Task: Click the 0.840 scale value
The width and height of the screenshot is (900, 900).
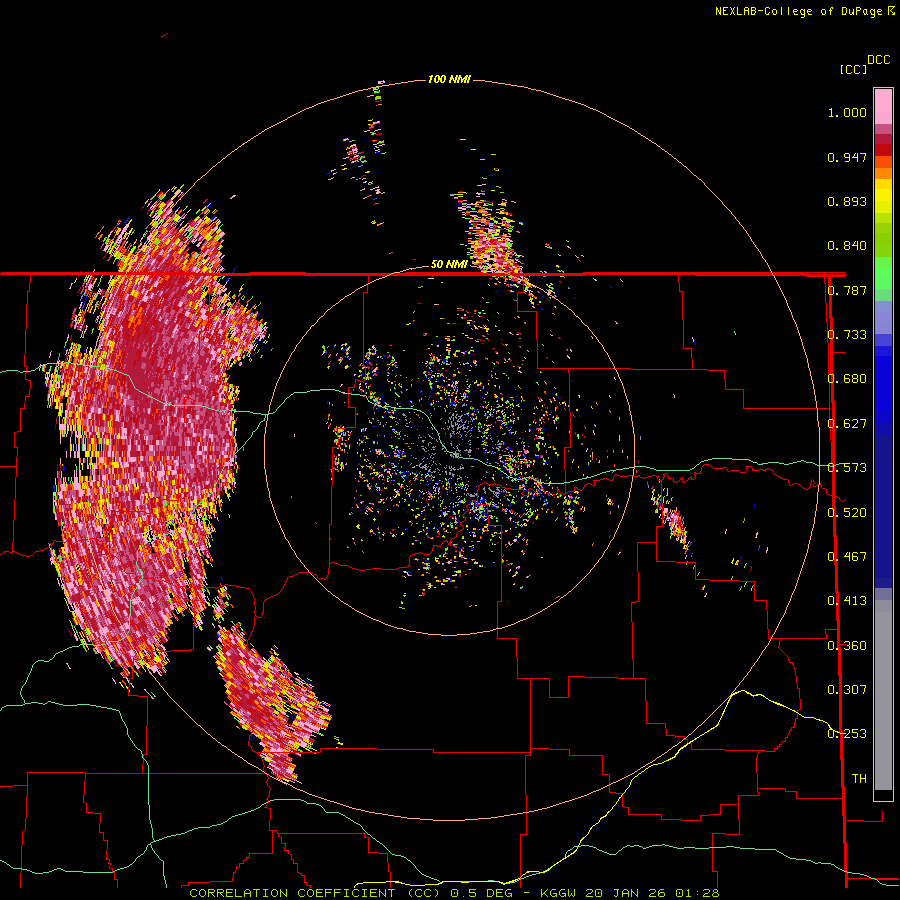Action: 847,246
